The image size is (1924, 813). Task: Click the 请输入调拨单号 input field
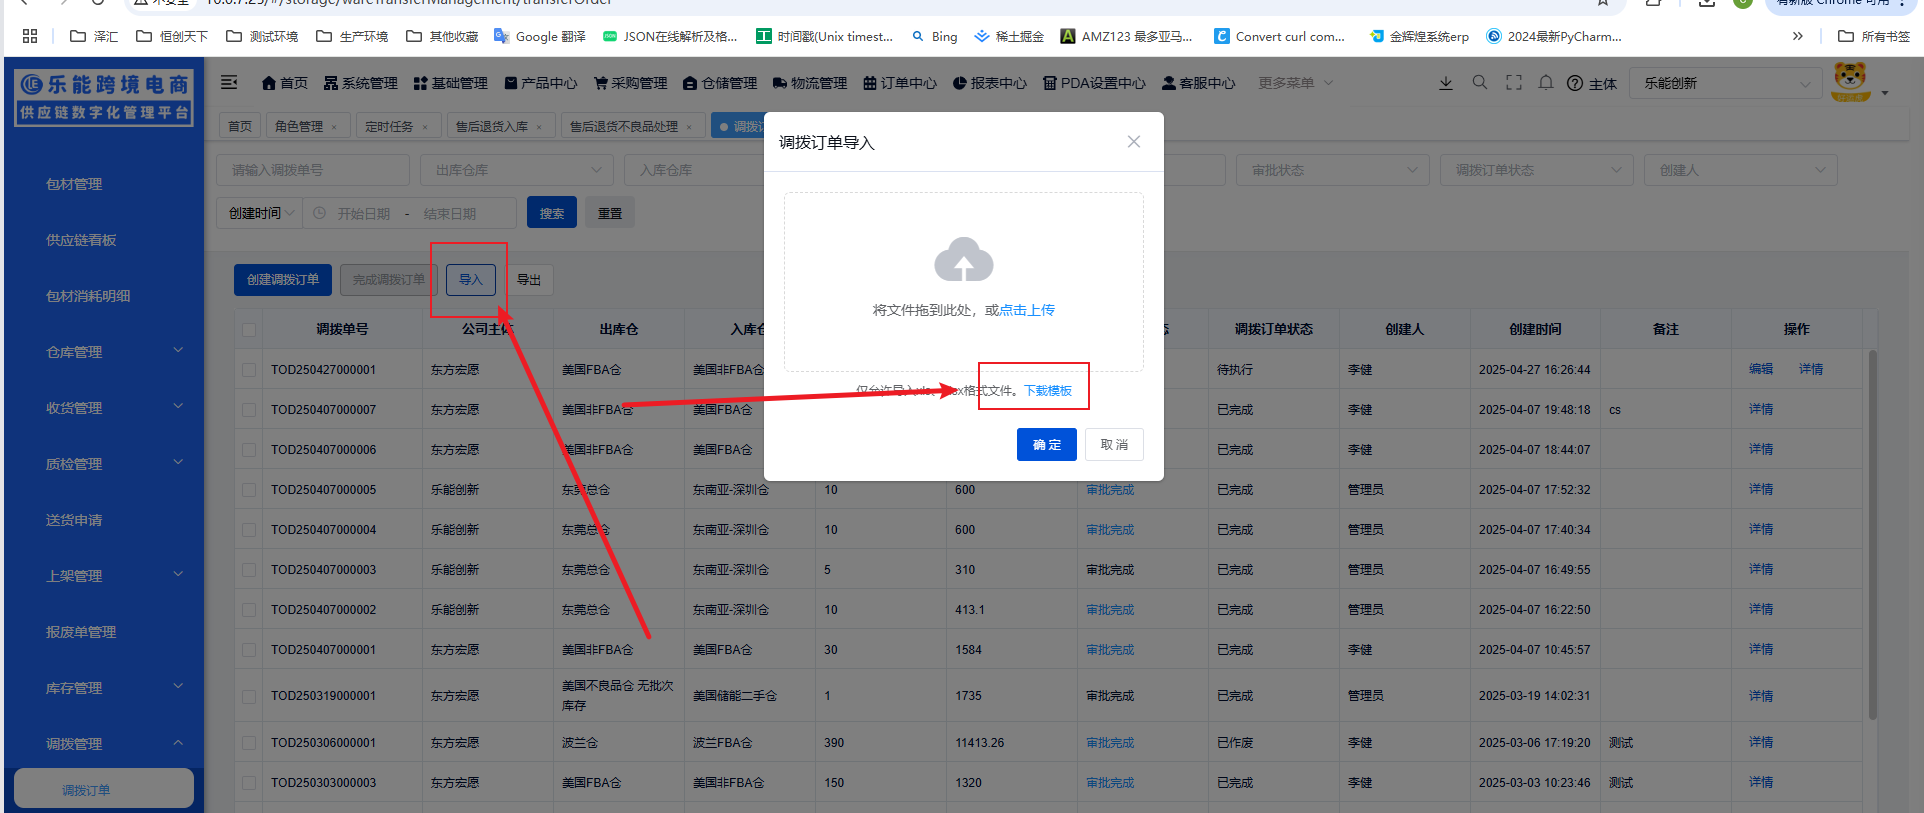coord(312,170)
